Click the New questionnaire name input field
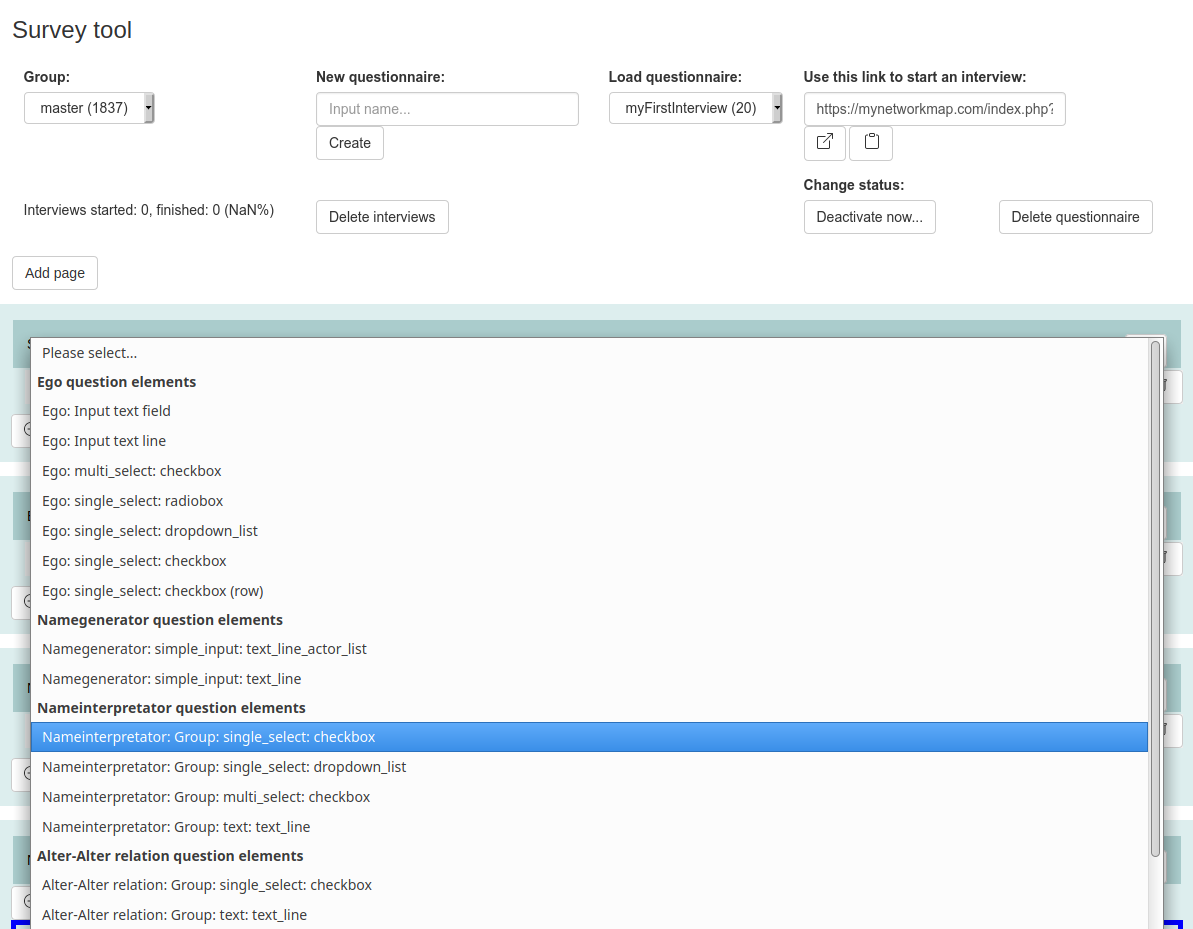This screenshot has height=929, width=1193. click(x=447, y=109)
